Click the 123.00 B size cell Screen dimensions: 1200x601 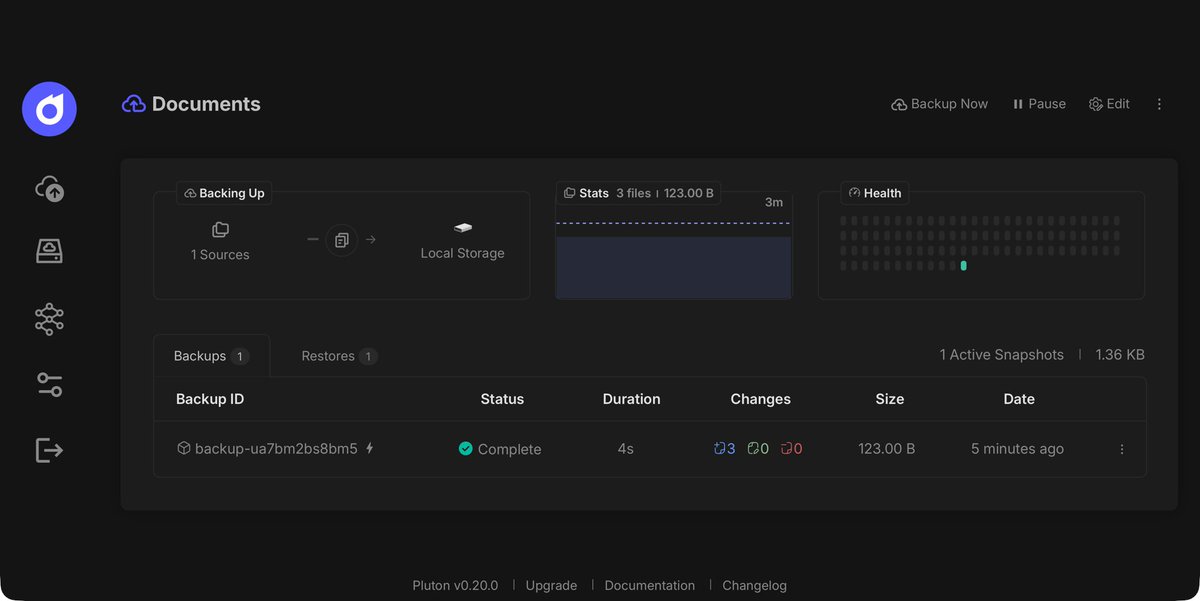pyautogui.click(x=886, y=449)
